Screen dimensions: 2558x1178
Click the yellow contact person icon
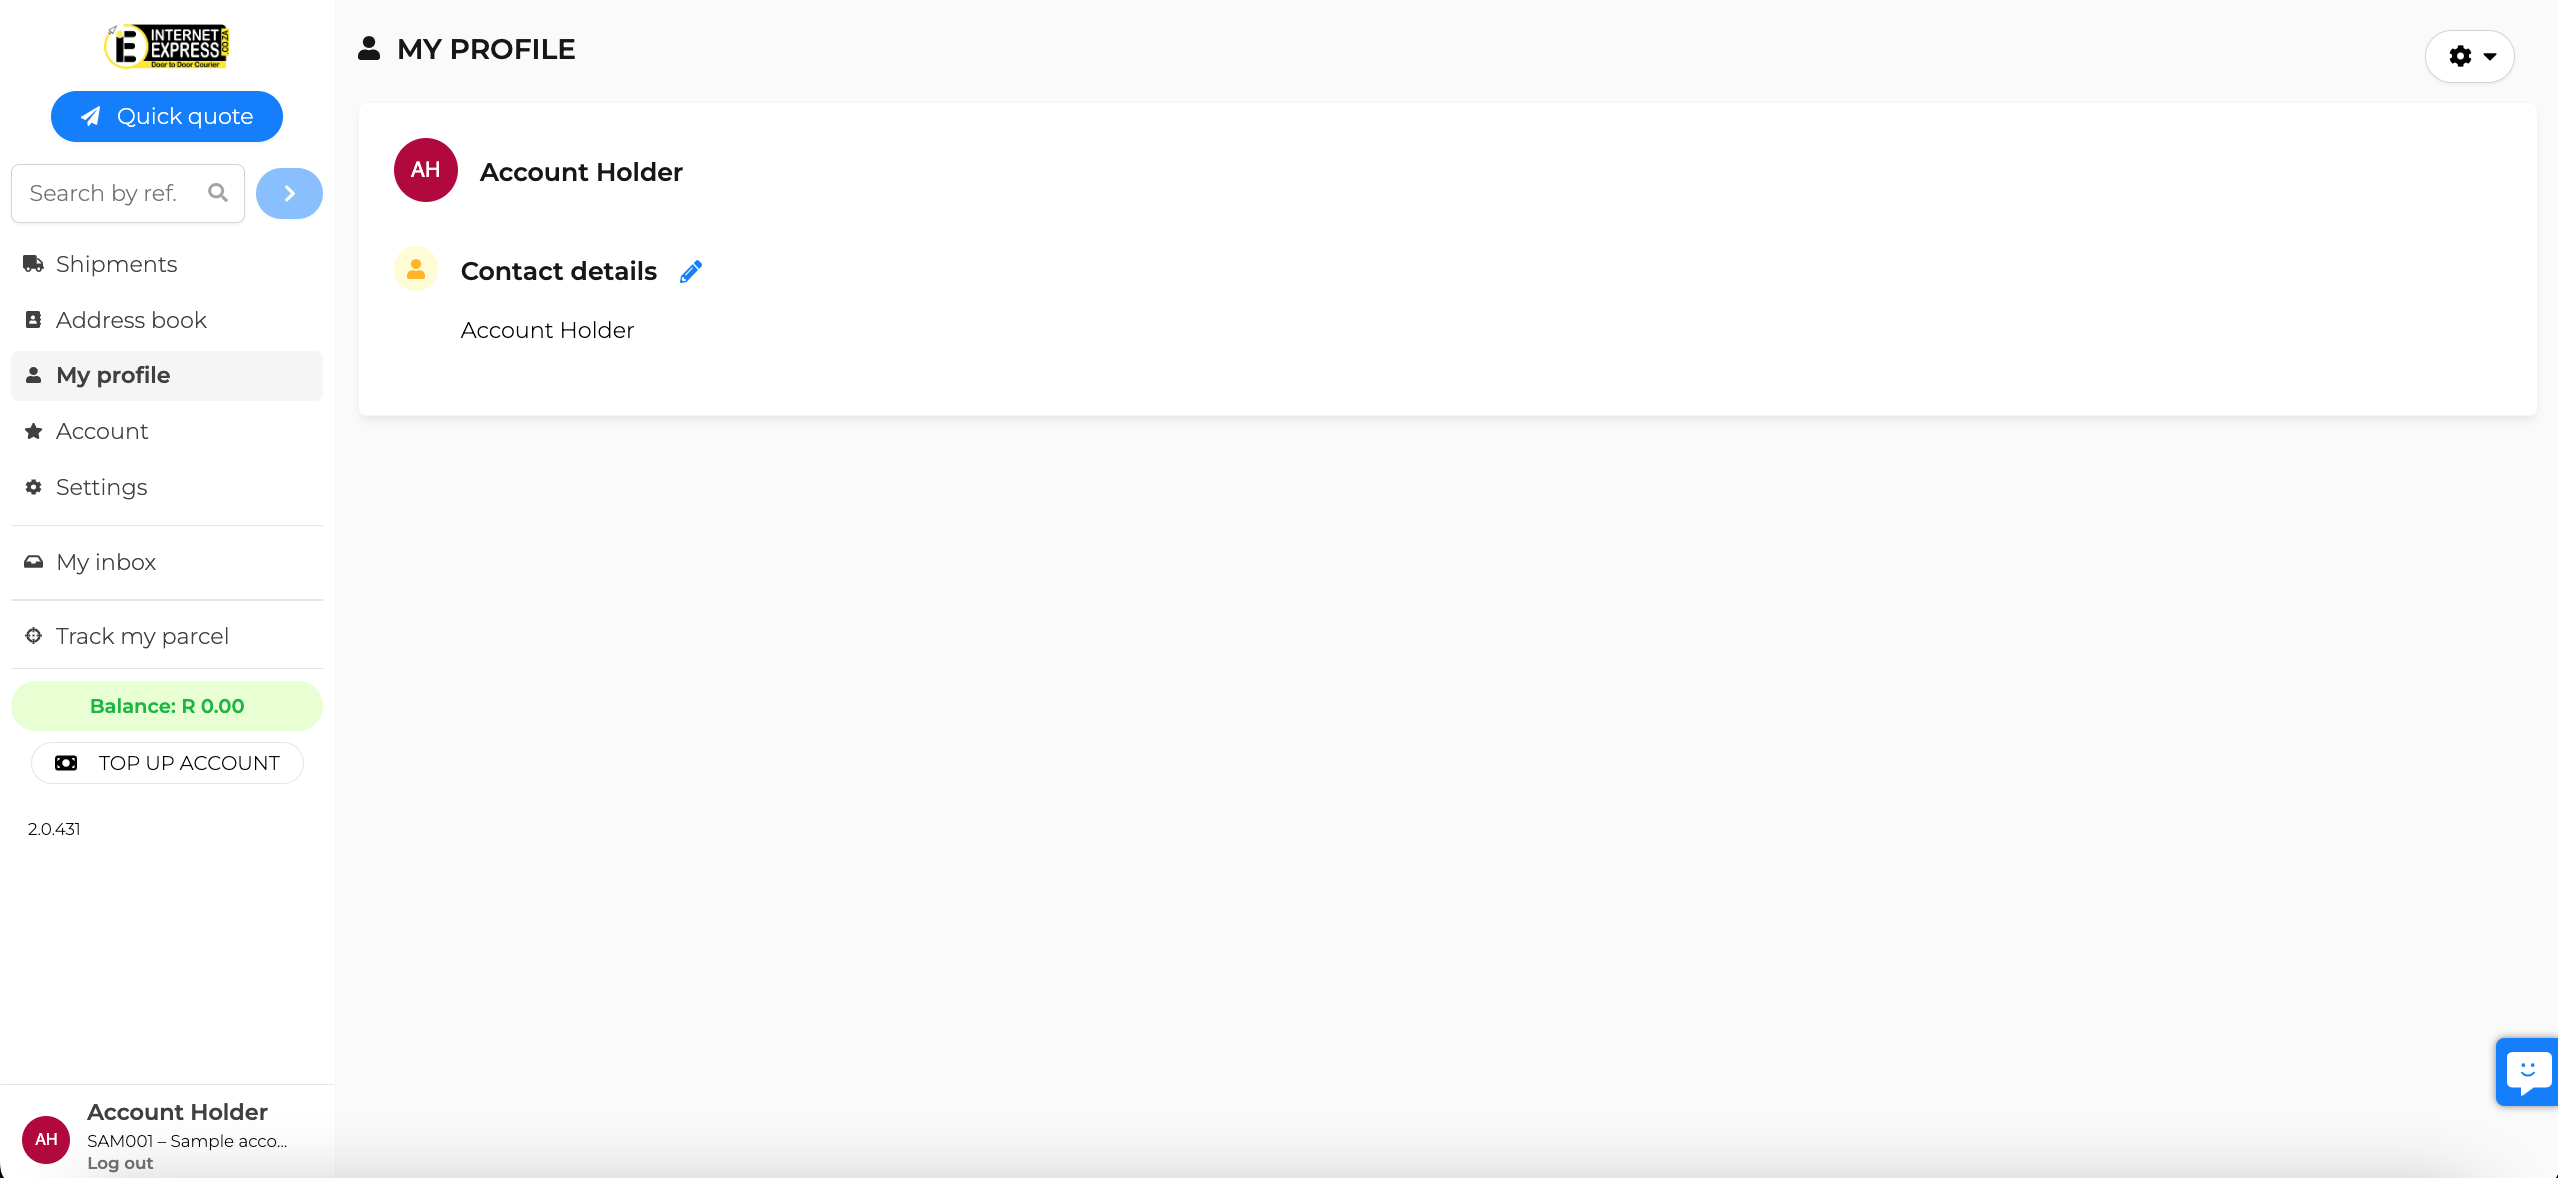coord(416,269)
